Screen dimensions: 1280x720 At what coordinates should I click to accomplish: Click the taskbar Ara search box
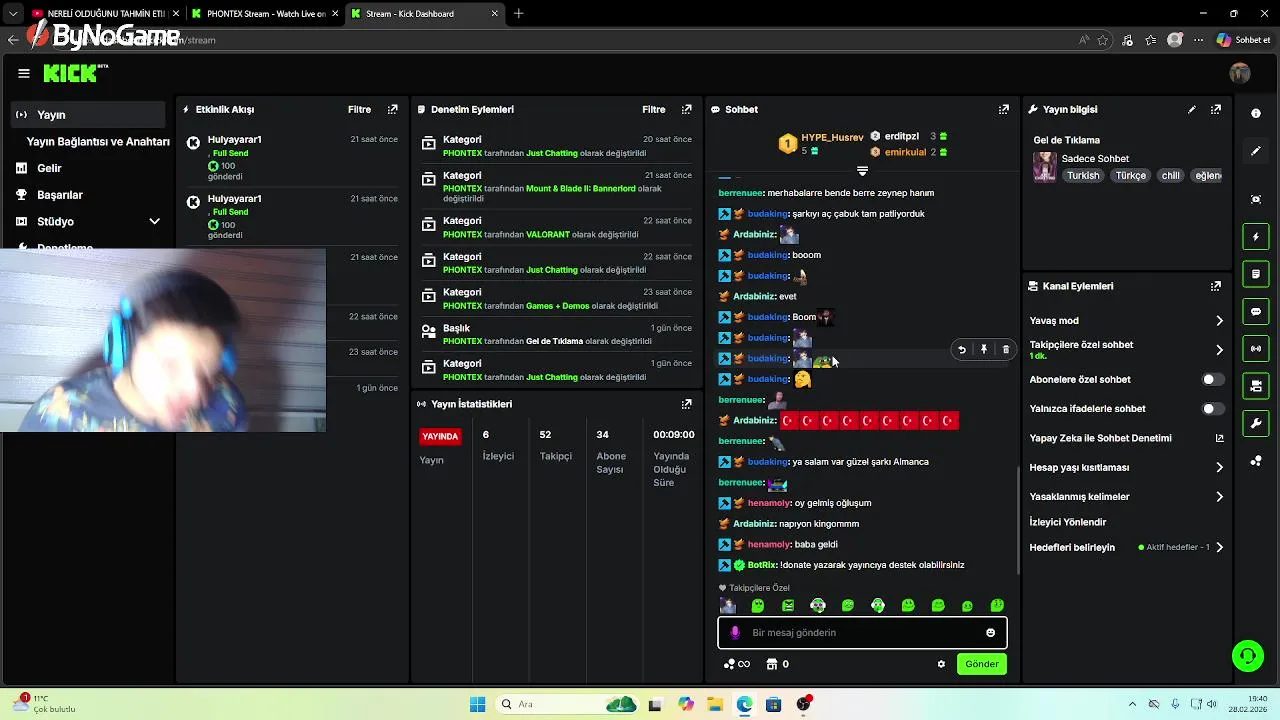click(x=568, y=704)
